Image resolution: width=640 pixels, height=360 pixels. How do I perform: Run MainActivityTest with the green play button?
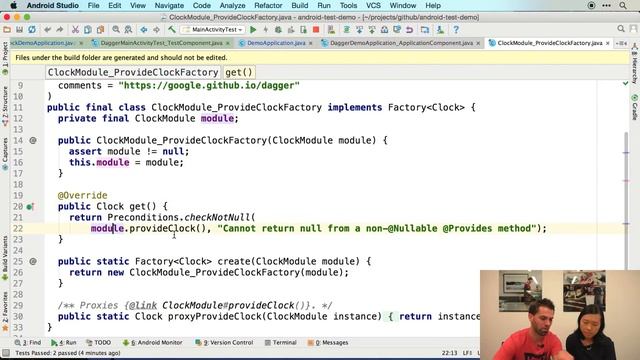tap(253, 29)
